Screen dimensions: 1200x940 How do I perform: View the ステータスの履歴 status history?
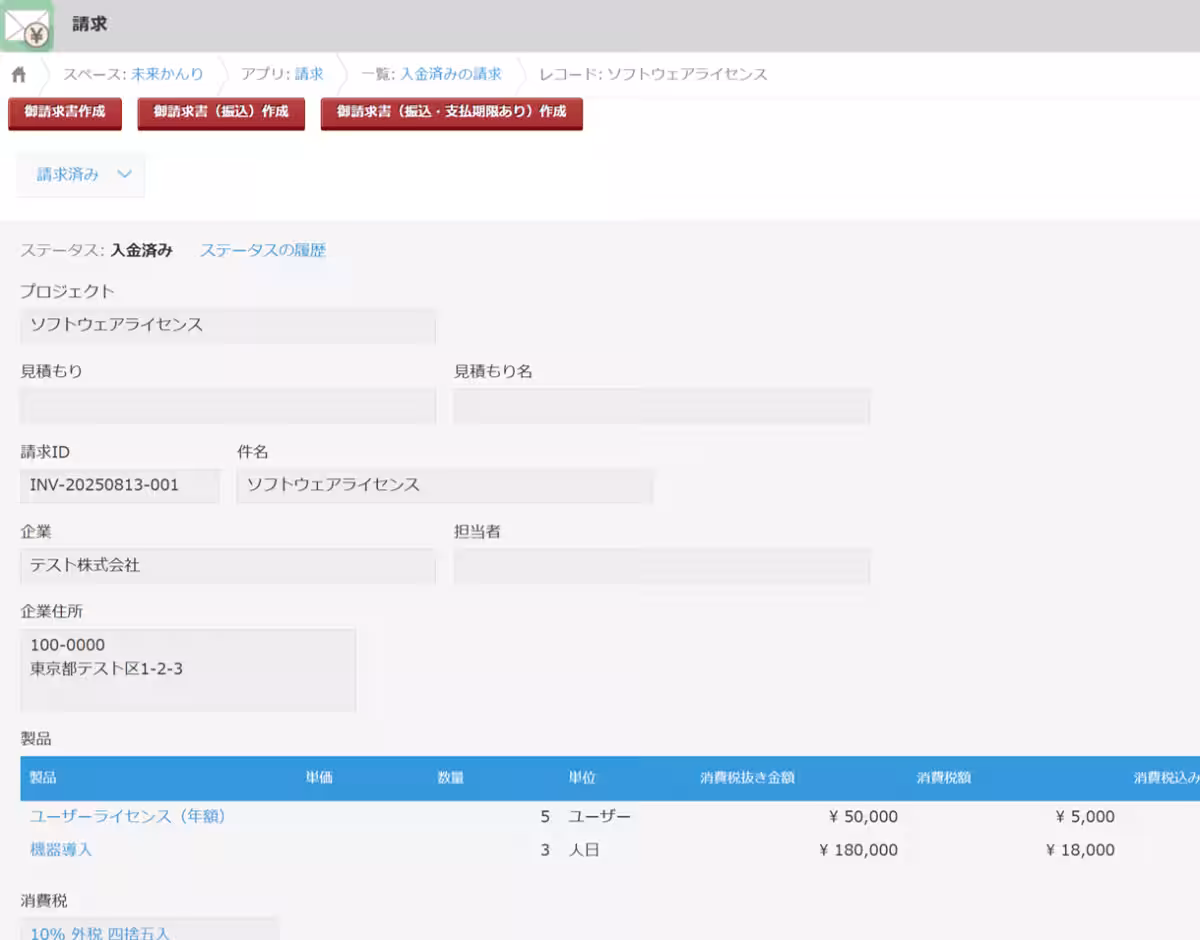pos(264,251)
